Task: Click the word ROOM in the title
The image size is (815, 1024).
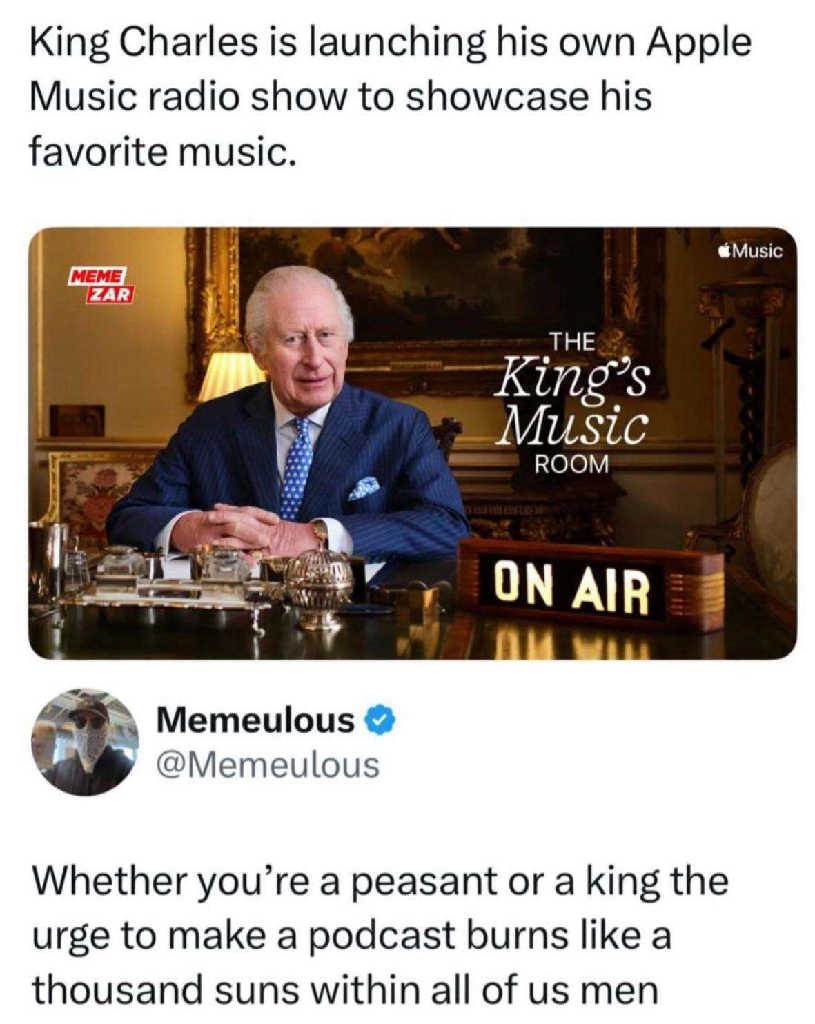Action: (x=571, y=464)
